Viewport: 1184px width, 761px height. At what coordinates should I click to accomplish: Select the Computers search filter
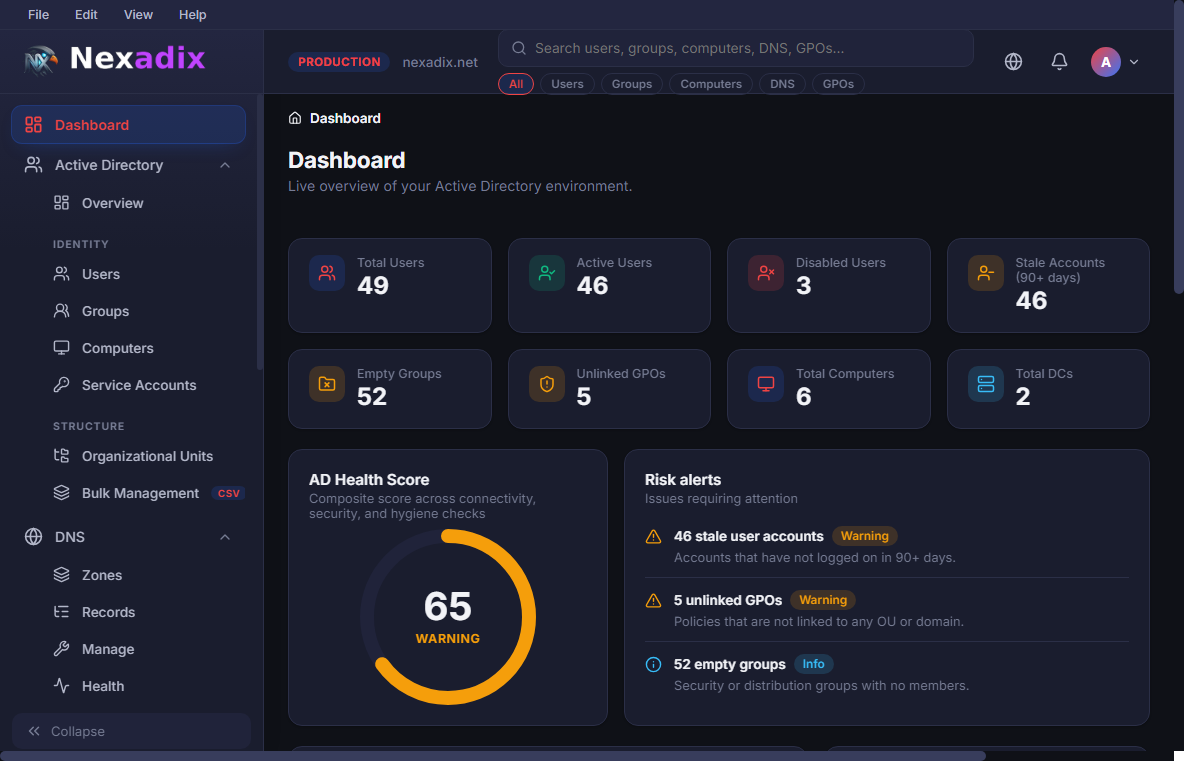tap(711, 84)
